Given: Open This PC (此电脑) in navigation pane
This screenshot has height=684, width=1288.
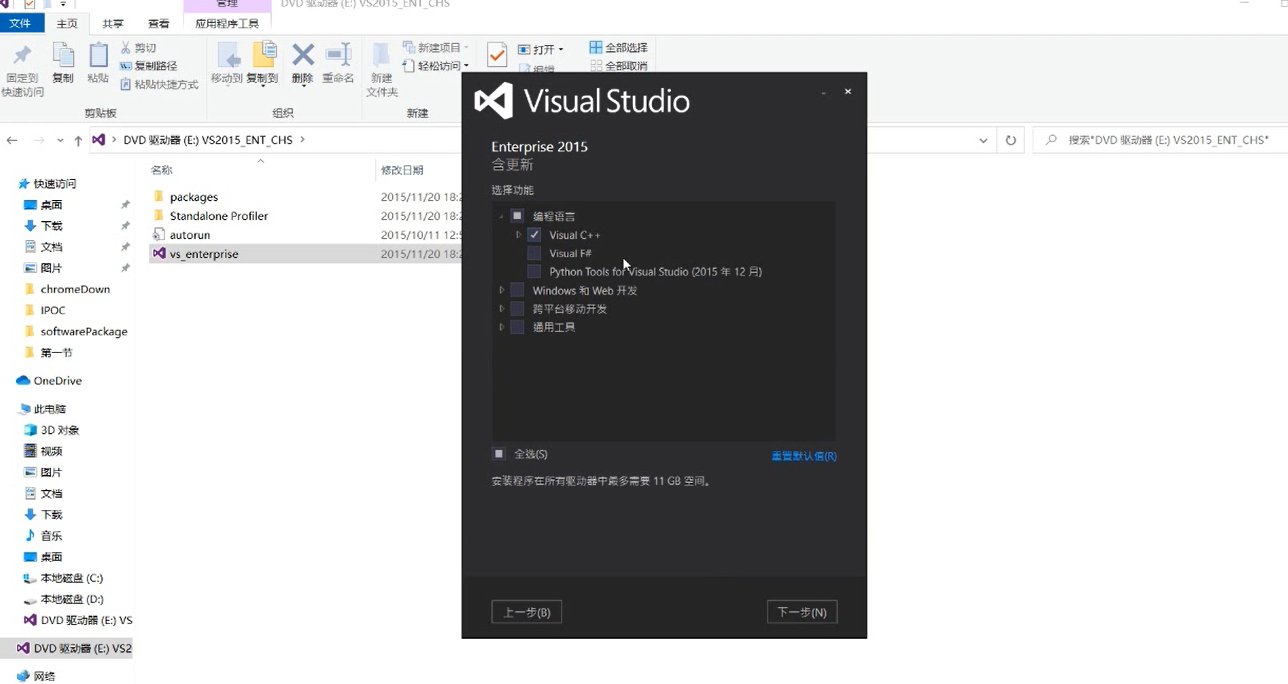Looking at the screenshot, I should tap(50, 409).
